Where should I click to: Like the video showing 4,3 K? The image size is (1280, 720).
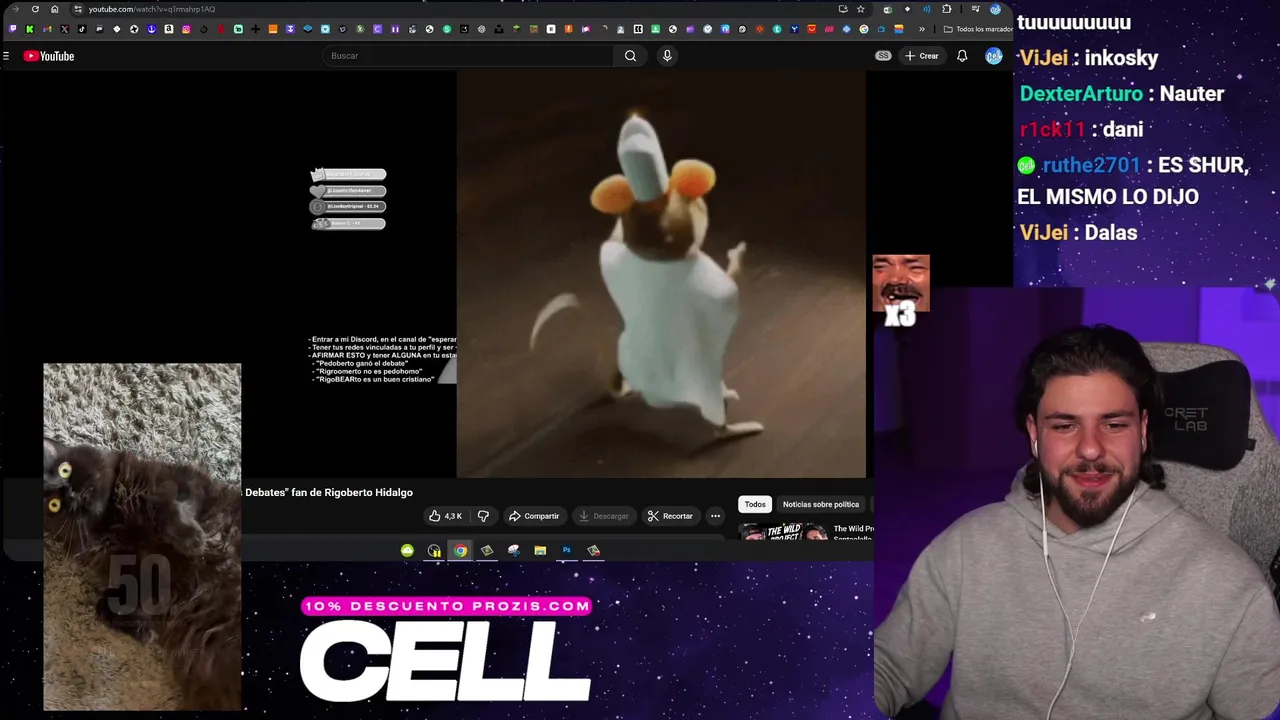(445, 516)
